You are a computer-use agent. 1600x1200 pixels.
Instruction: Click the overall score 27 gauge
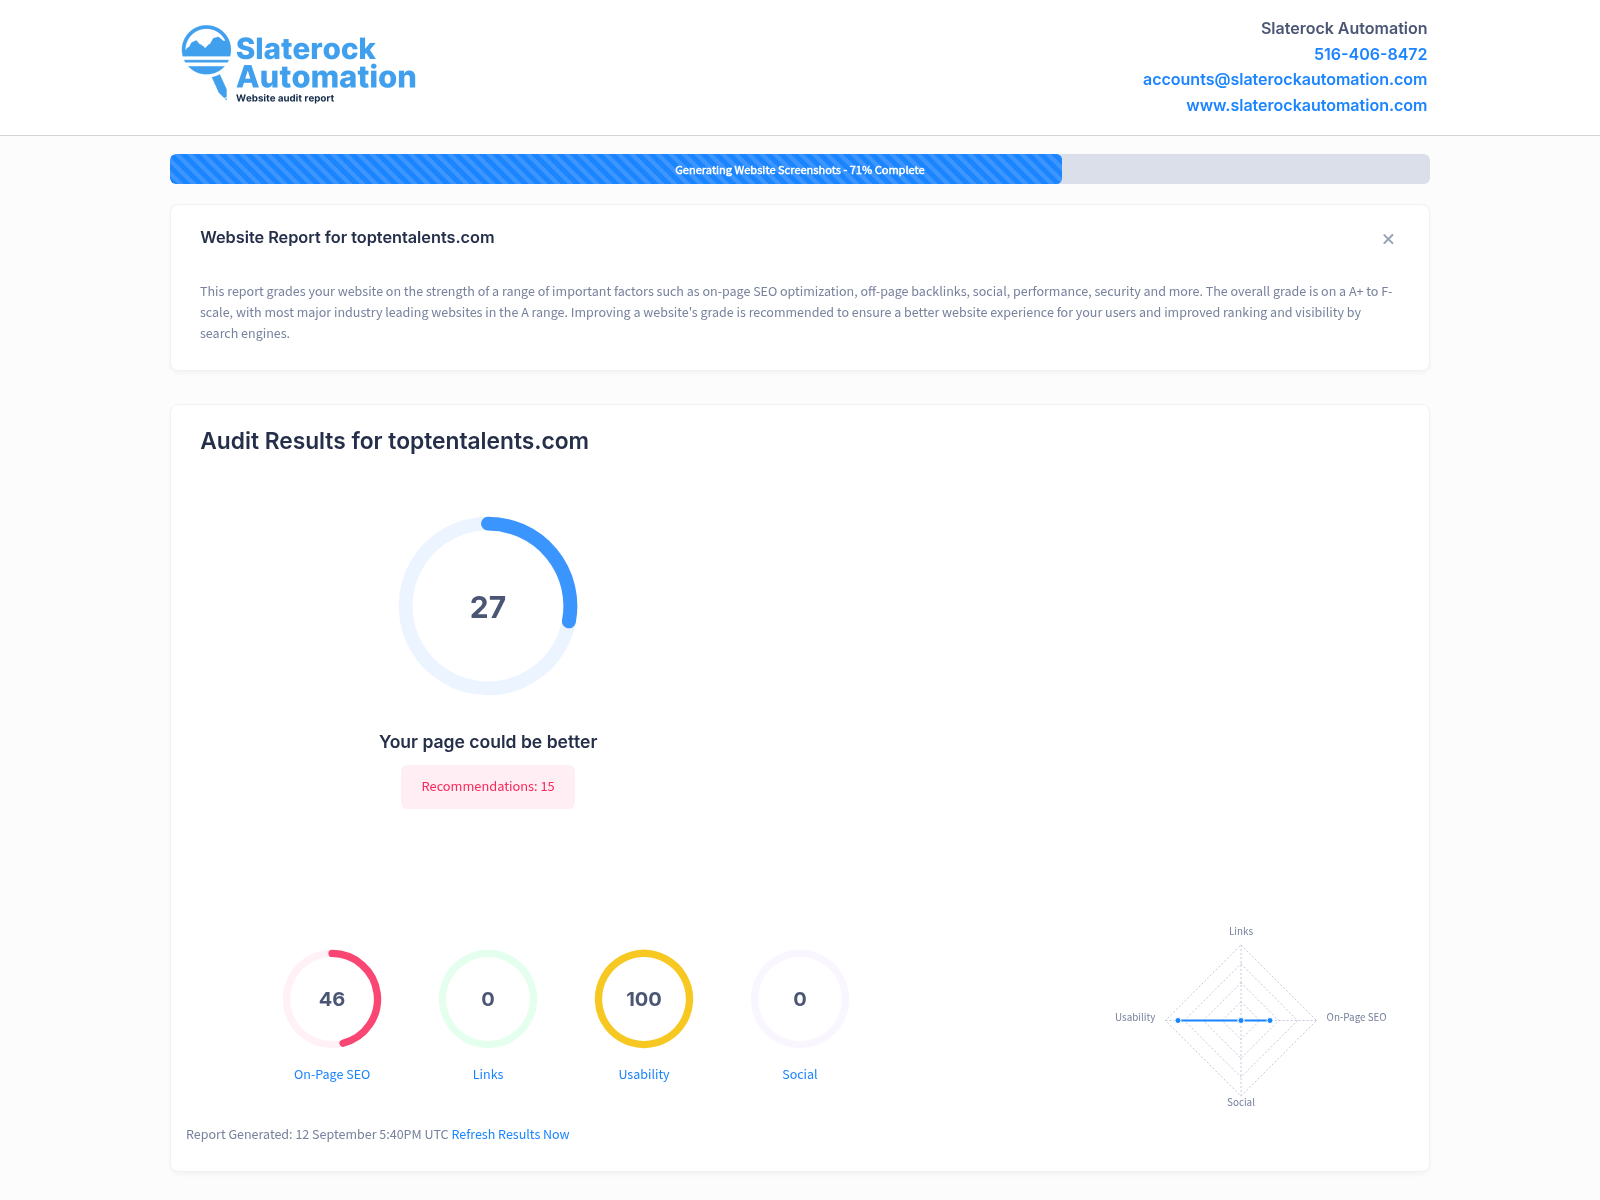click(488, 606)
